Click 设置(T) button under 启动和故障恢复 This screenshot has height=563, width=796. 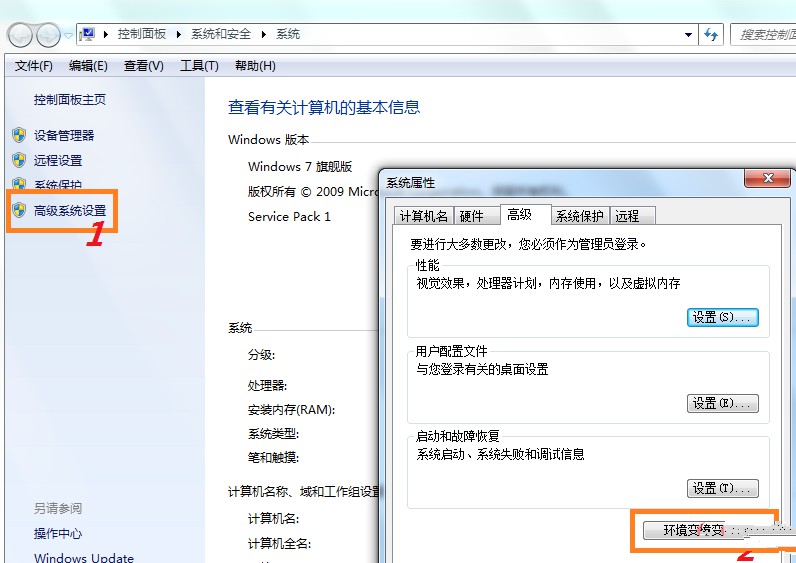(722, 488)
